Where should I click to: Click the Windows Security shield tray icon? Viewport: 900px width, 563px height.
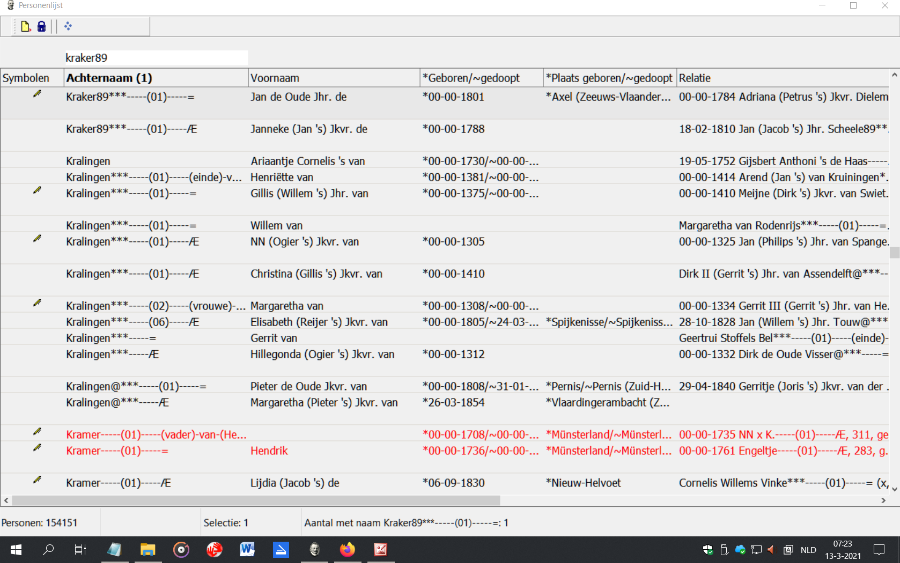point(707,549)
